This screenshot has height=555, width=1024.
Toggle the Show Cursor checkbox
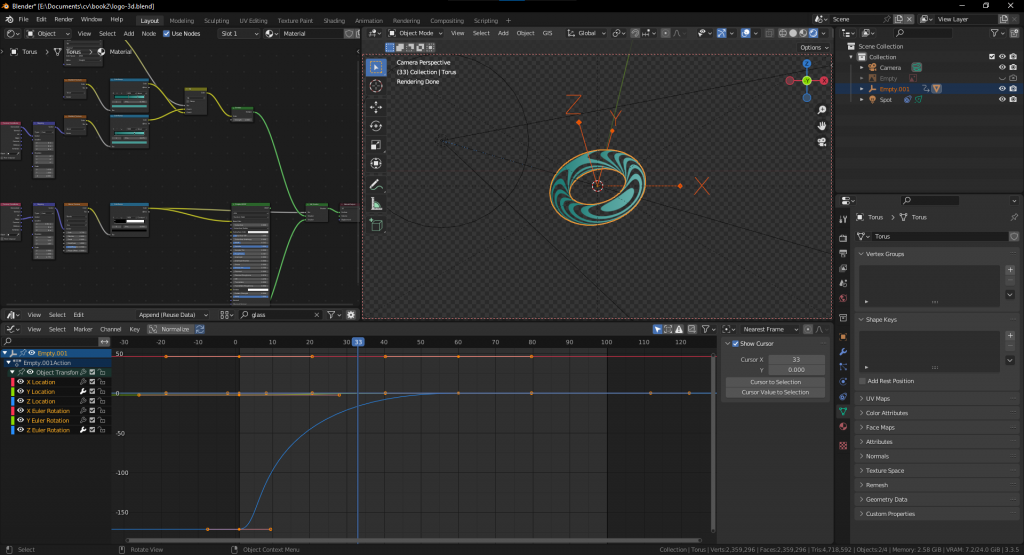[x=735, y=343]
